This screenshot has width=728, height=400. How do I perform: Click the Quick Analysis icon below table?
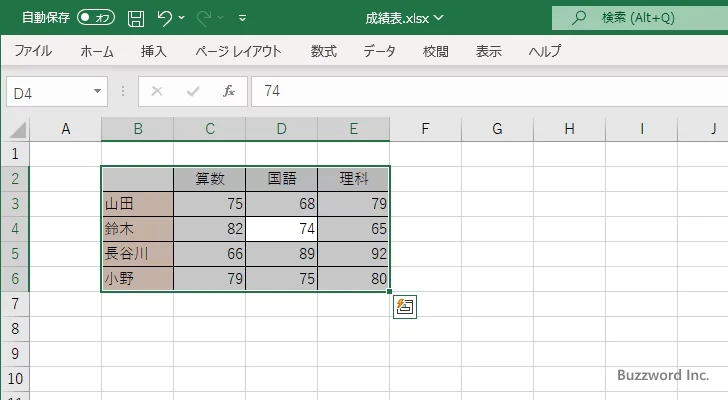pyautogui.click(x=405, y=307)
